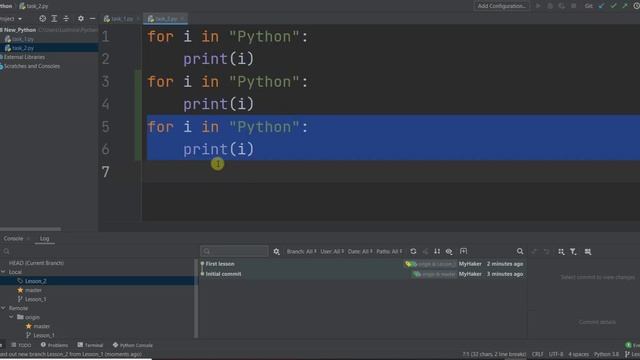Click Run with Coverage icon
The width and height of the screenshot is (640, 360).
pos(562,6)
